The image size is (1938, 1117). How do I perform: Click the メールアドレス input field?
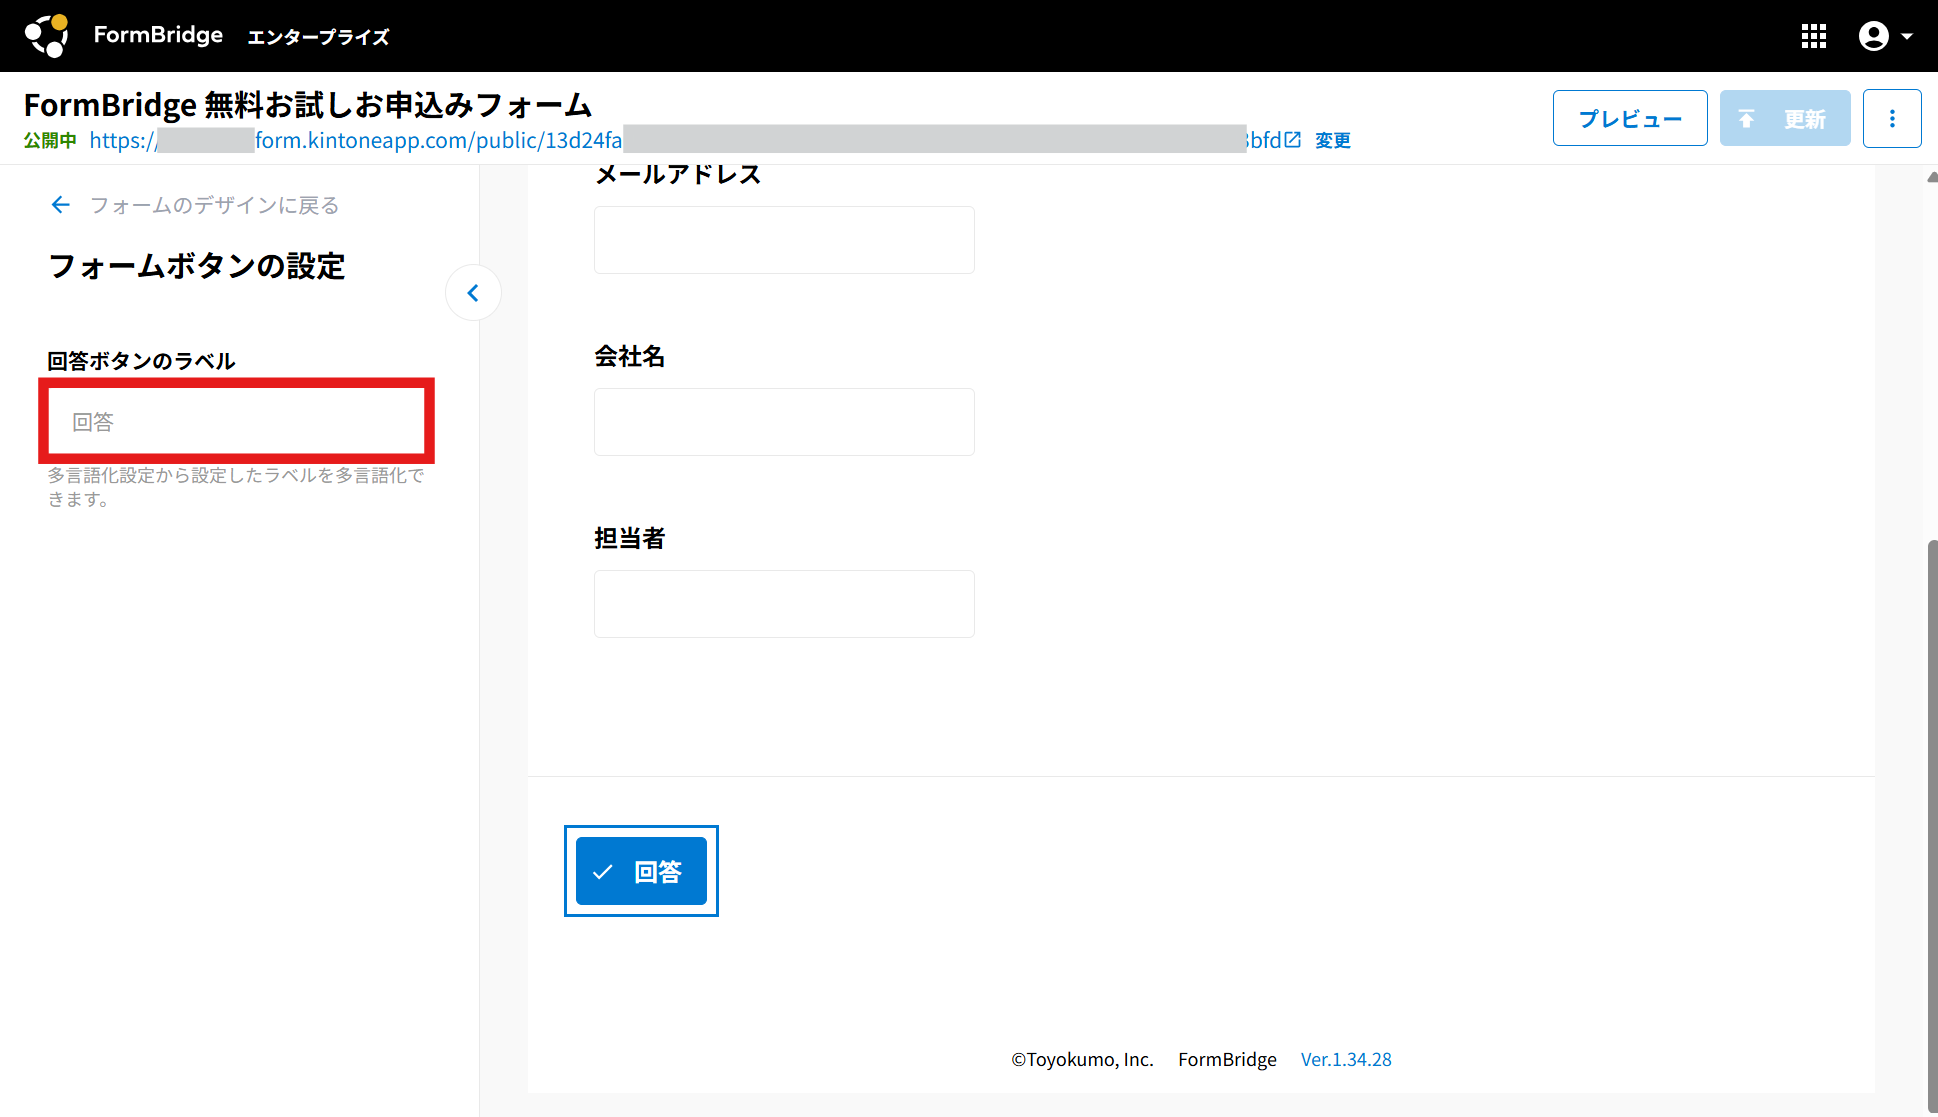click(784, 240)
